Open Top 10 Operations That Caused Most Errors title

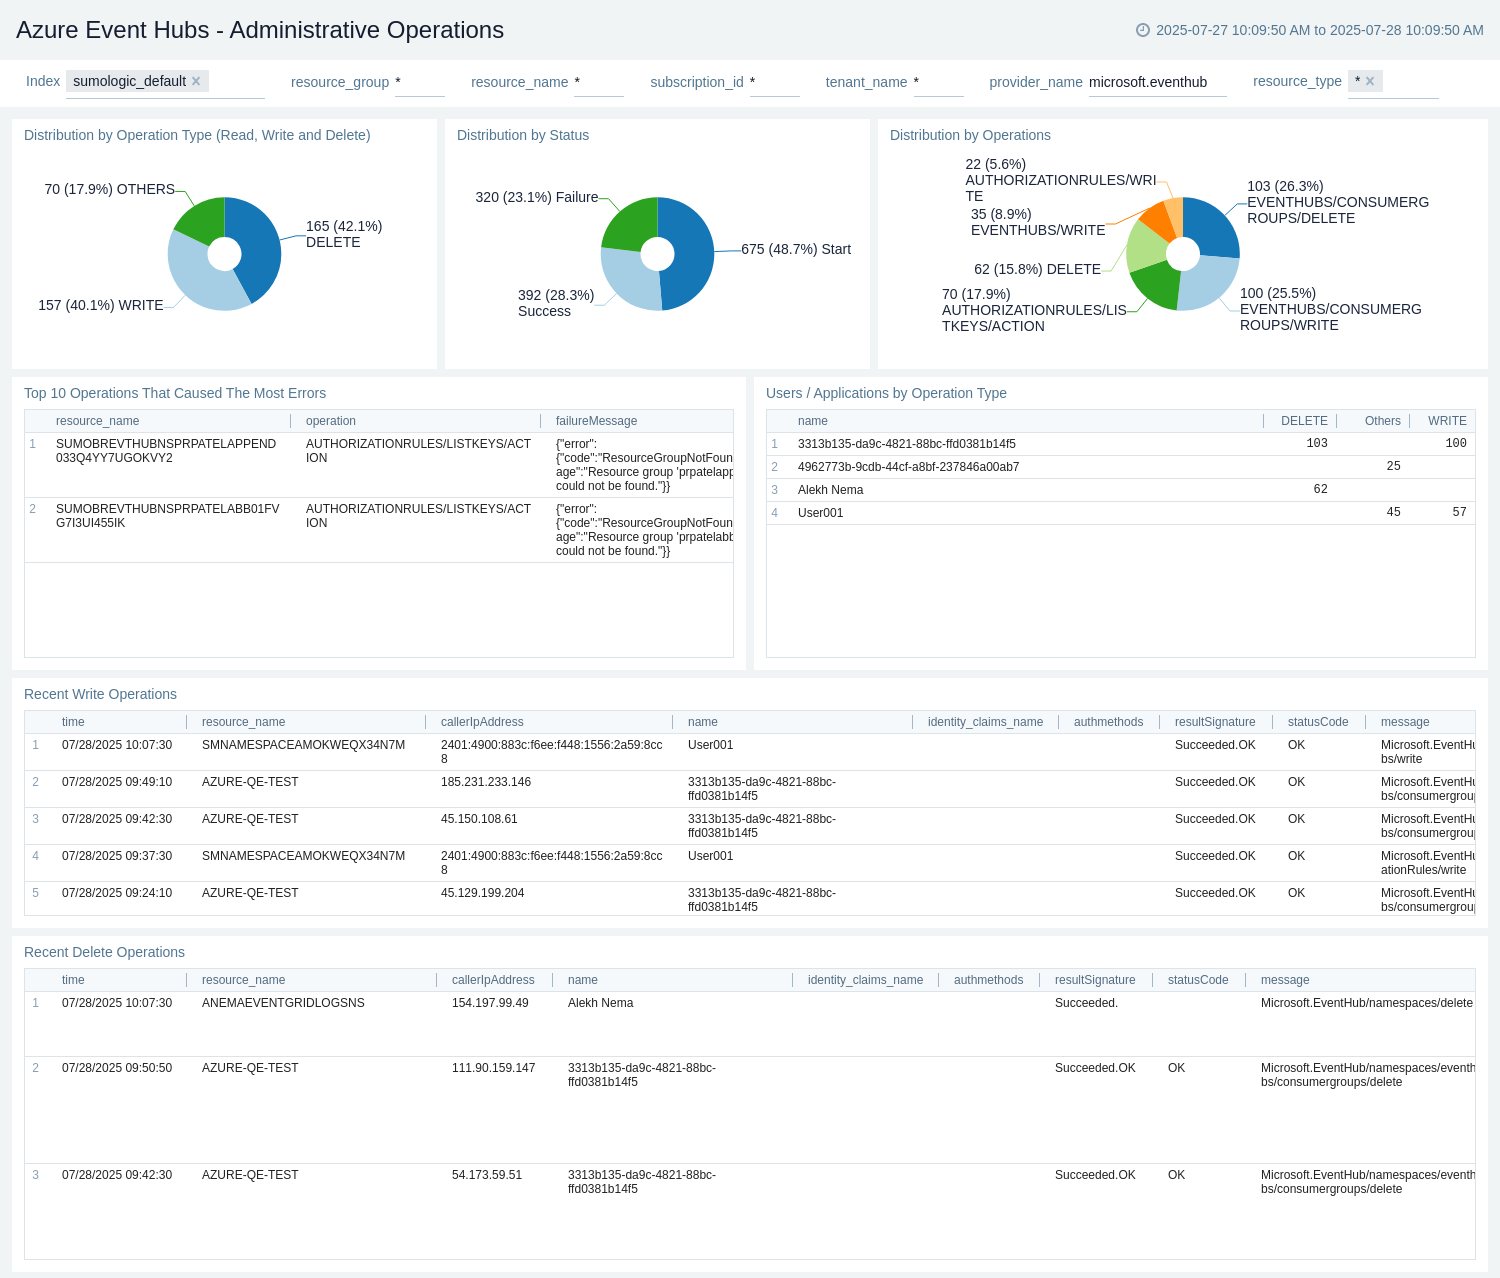[175, 393]
